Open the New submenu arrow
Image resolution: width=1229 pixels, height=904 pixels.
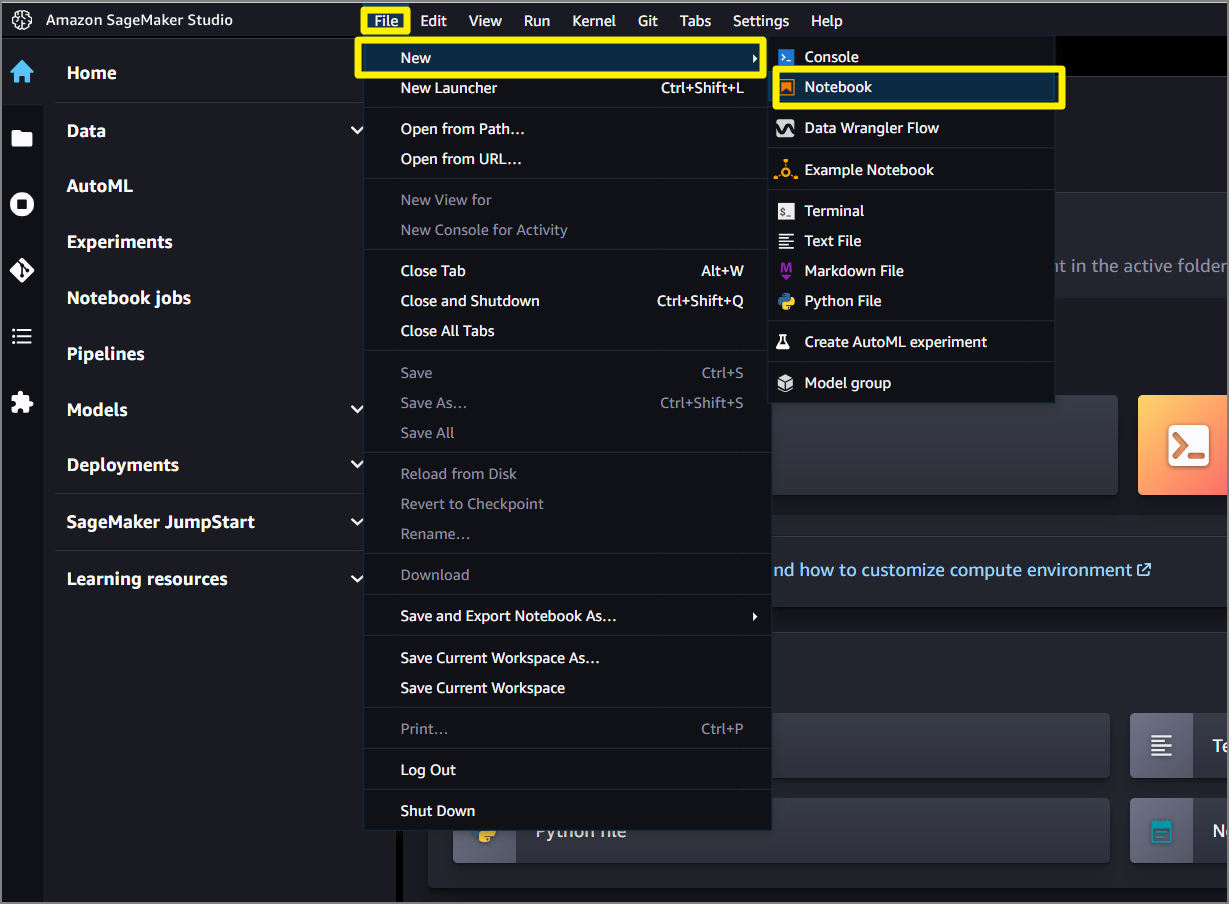click(x=754, y=58)
